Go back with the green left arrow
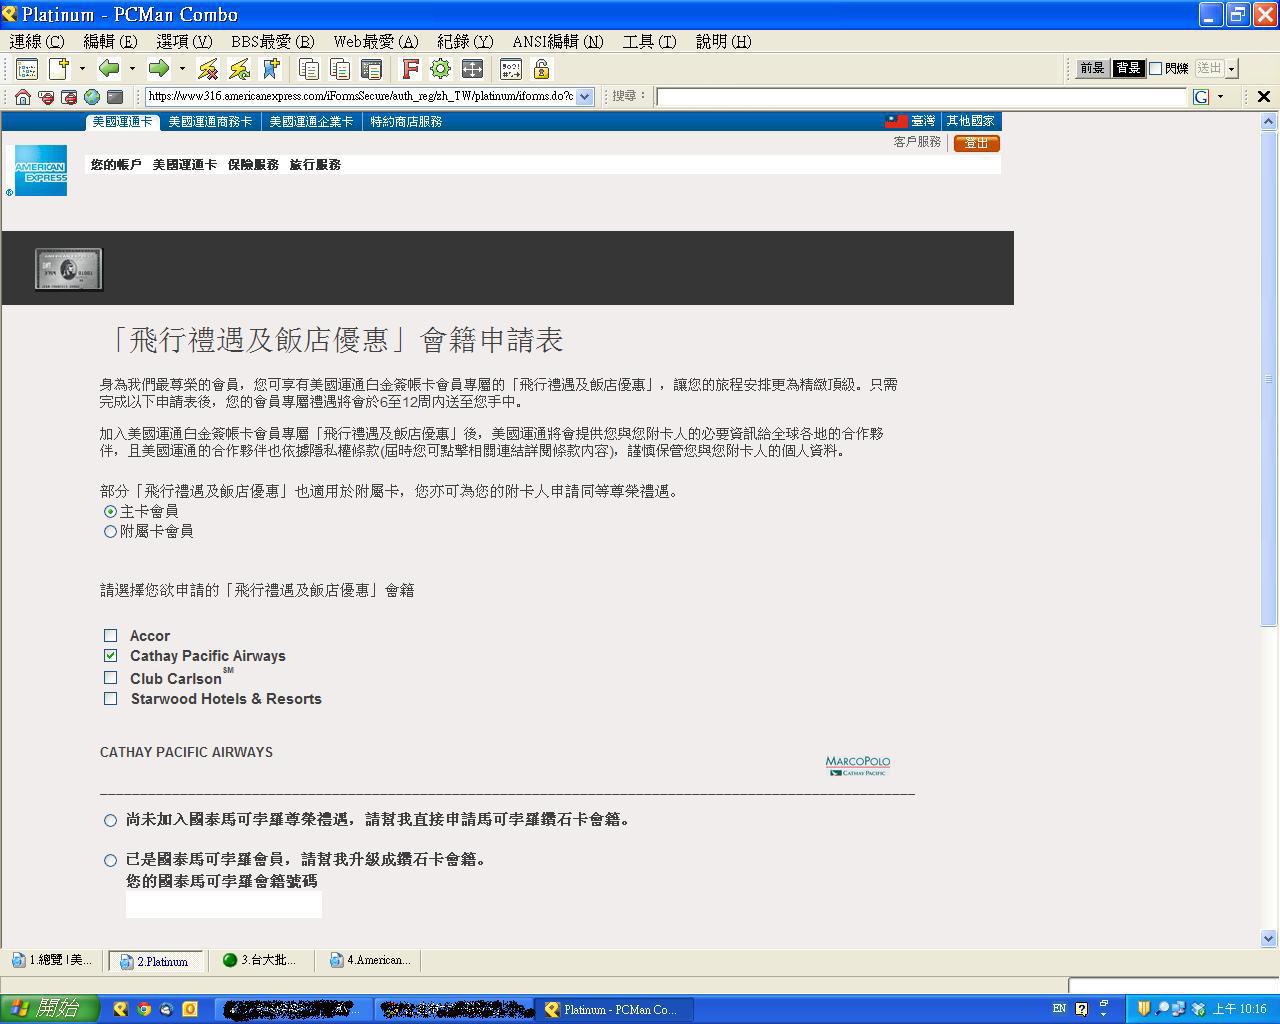This screenshot has height=1024, width=1280. tap(109, 69)
